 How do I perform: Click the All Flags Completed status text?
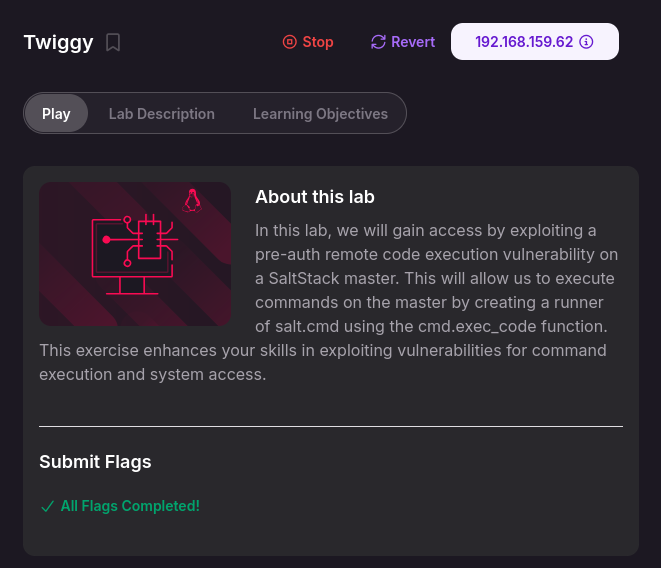pyautogui.click(x=130, y=506)
